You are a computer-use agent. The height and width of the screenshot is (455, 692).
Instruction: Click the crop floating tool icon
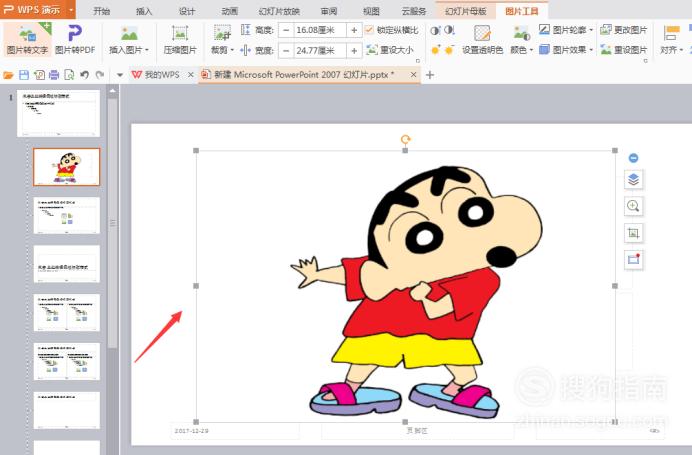[633, 233]
